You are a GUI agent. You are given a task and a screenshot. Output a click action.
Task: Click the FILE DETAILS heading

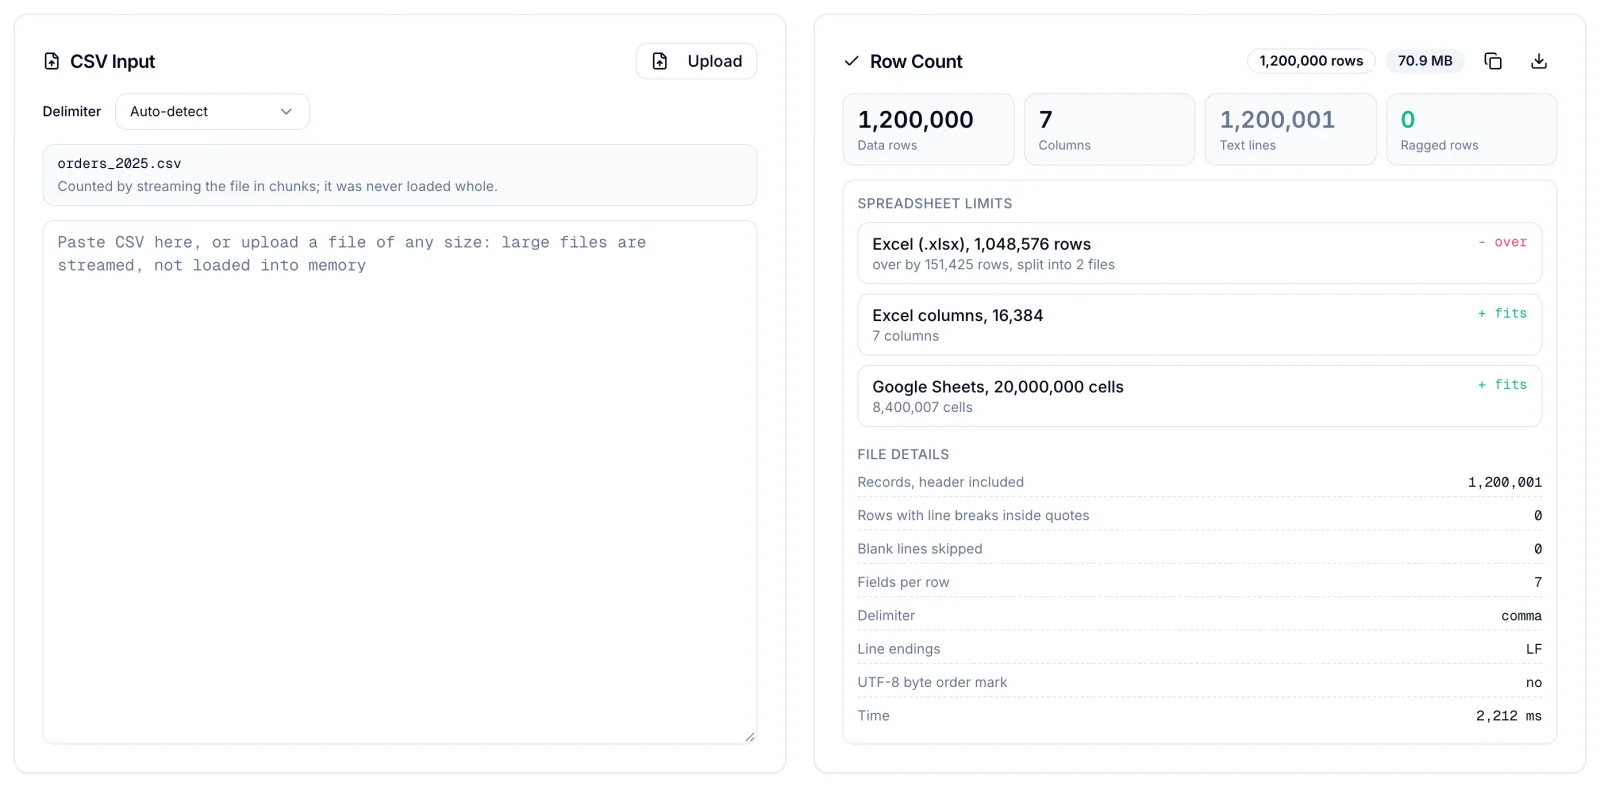pyautogui.click(x=903, y=454)
